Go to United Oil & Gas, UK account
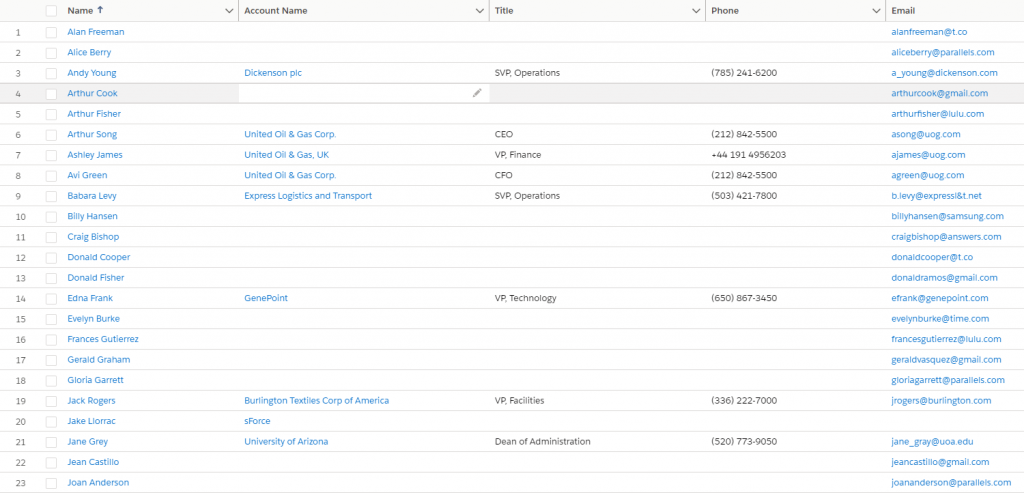The width and height of the screenshot is (1024, 493). (x=287, y=155)
